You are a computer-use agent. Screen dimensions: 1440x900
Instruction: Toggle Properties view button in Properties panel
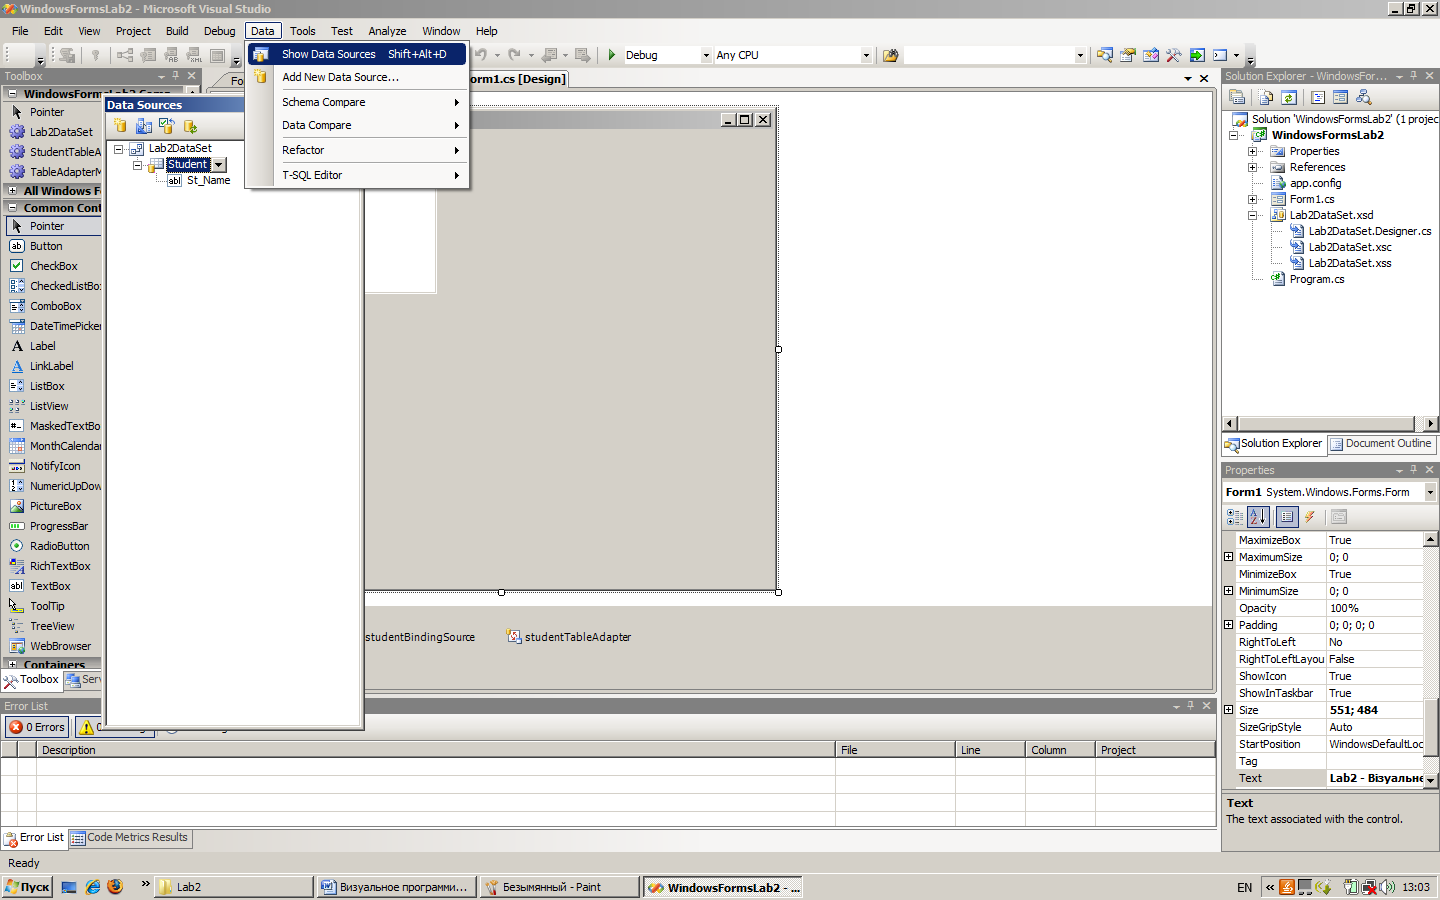(1287, 517)
